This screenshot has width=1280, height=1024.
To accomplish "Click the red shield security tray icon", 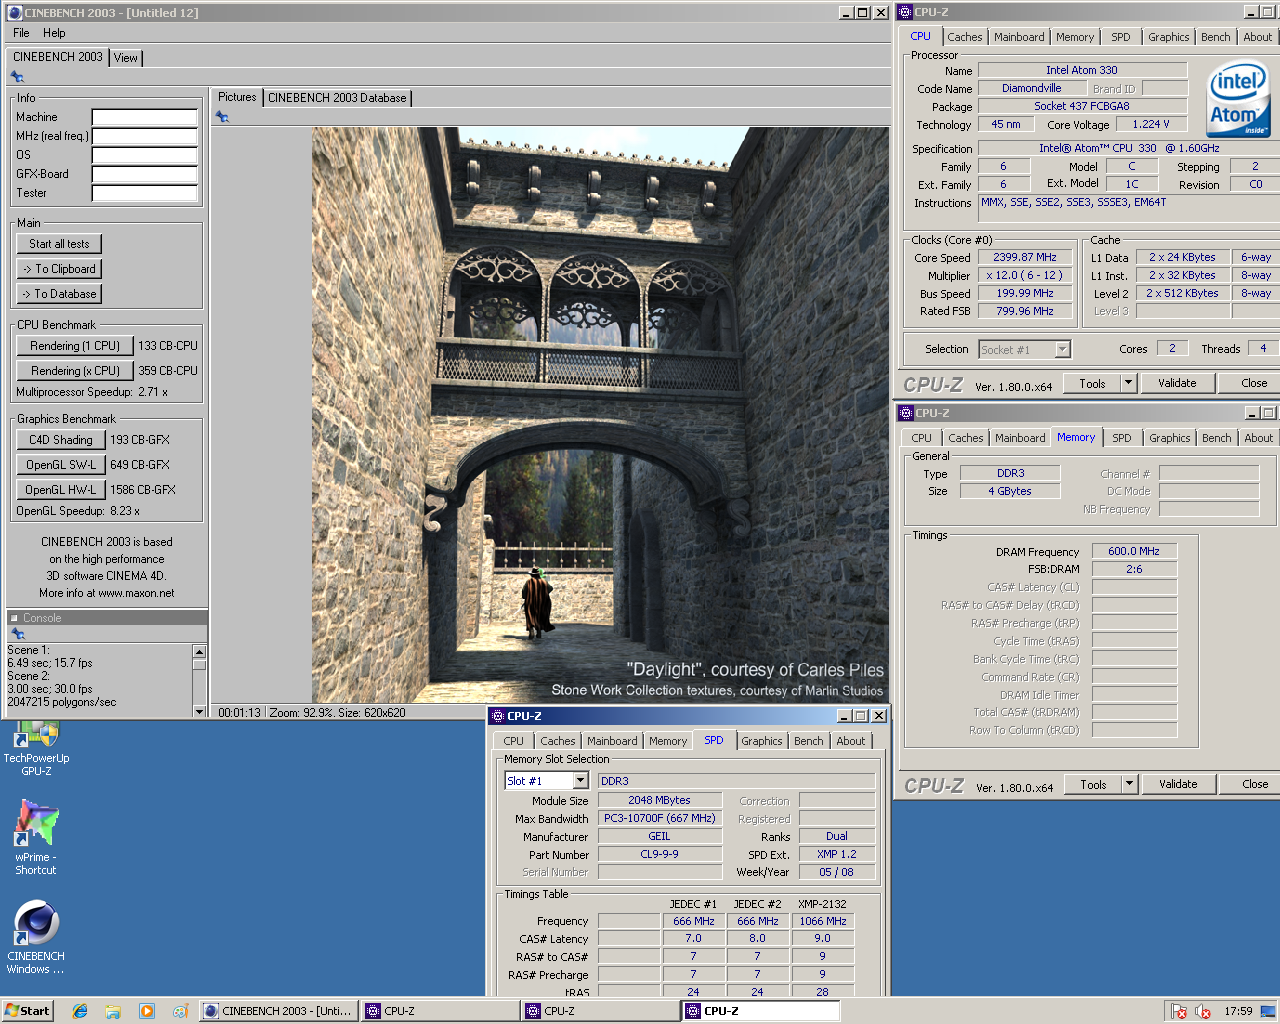I will point(1179,1011).
